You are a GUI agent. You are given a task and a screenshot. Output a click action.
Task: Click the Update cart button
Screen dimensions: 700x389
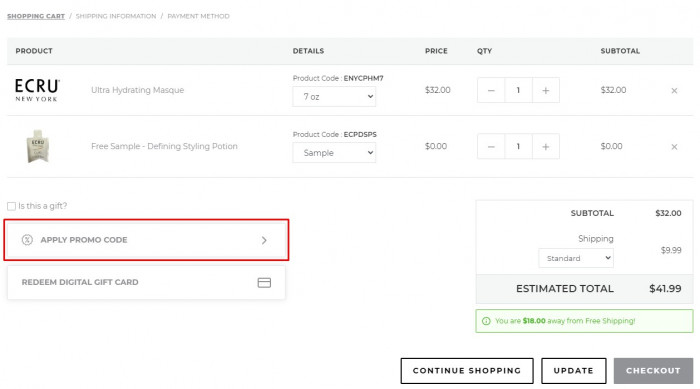(574, 371)
